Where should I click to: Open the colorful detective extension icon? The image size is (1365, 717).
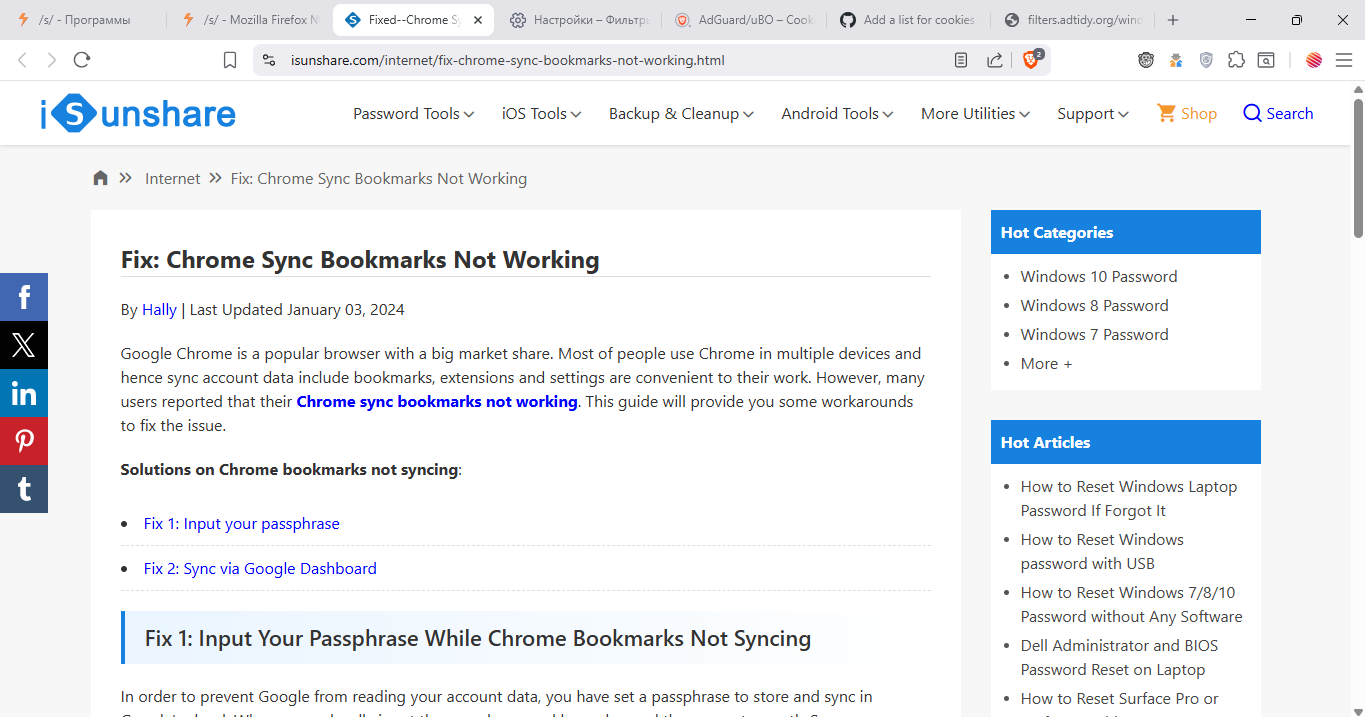[1176, 60]
